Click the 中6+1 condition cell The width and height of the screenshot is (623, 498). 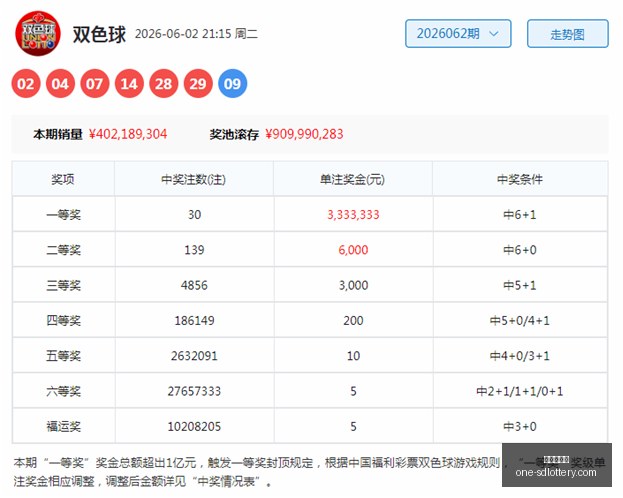coord(520,215)
